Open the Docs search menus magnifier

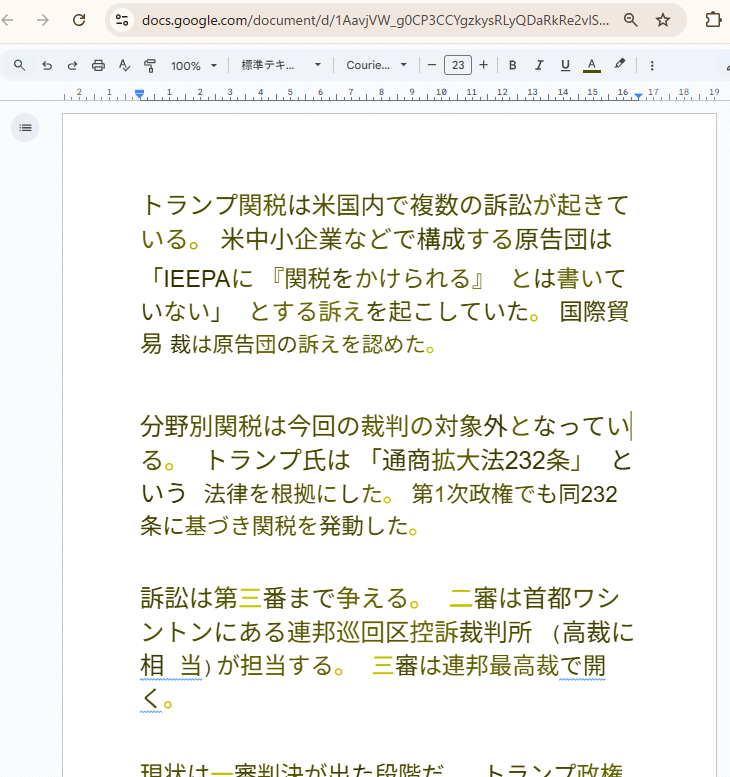(x=19, y=65)
